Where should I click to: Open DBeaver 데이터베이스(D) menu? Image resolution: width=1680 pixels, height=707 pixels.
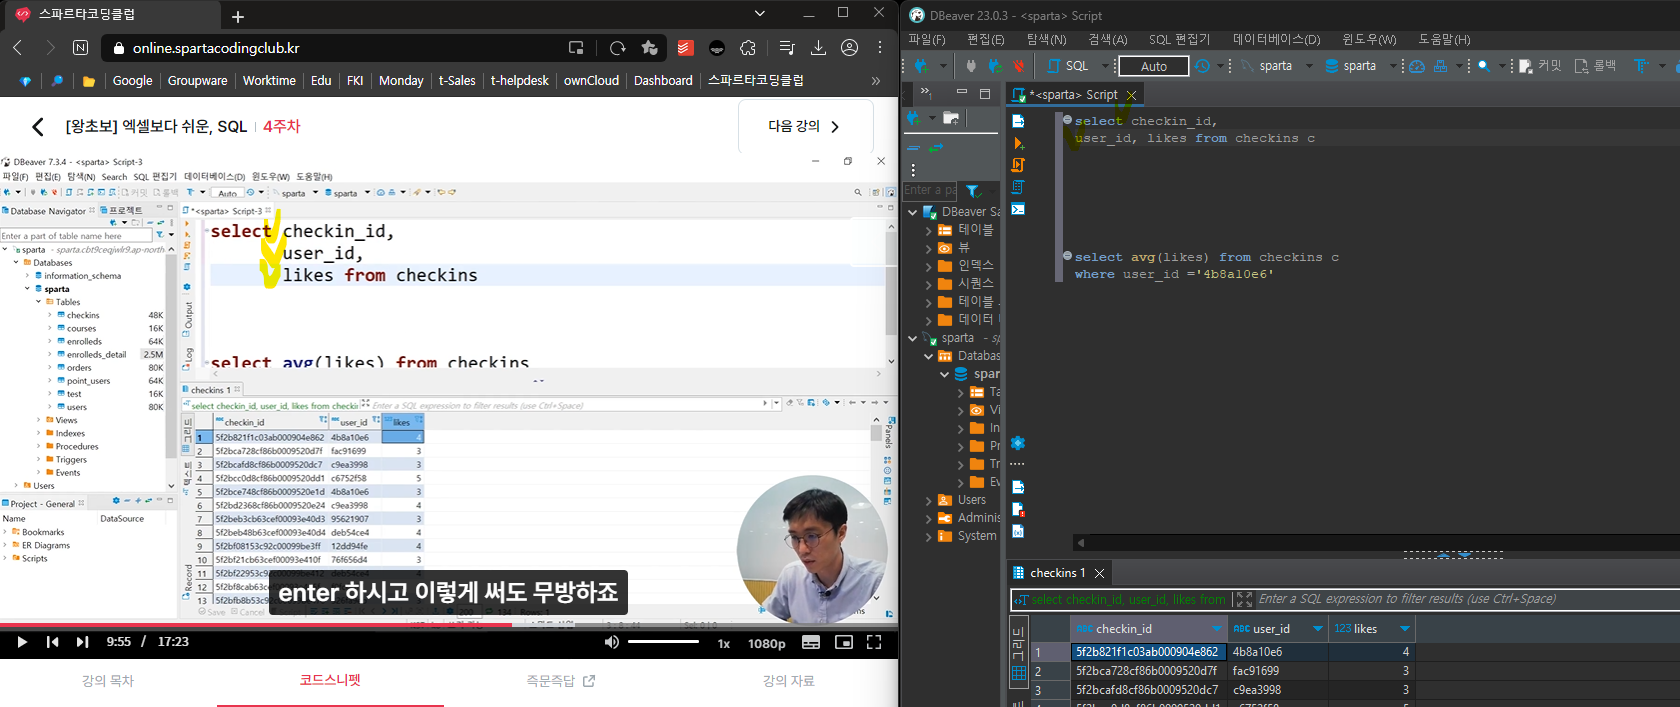1276,39
